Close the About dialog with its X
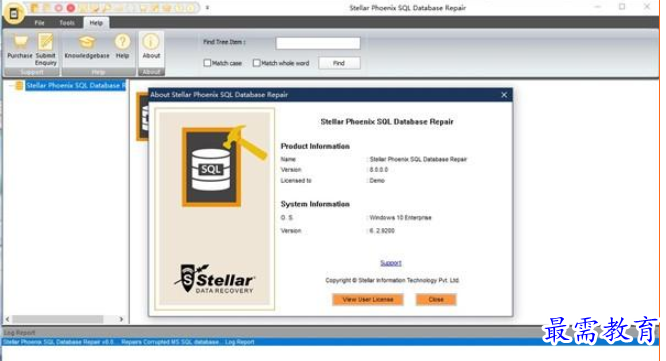Image resolution: width=666 pixels, height=361 pixels. [504, 95]
